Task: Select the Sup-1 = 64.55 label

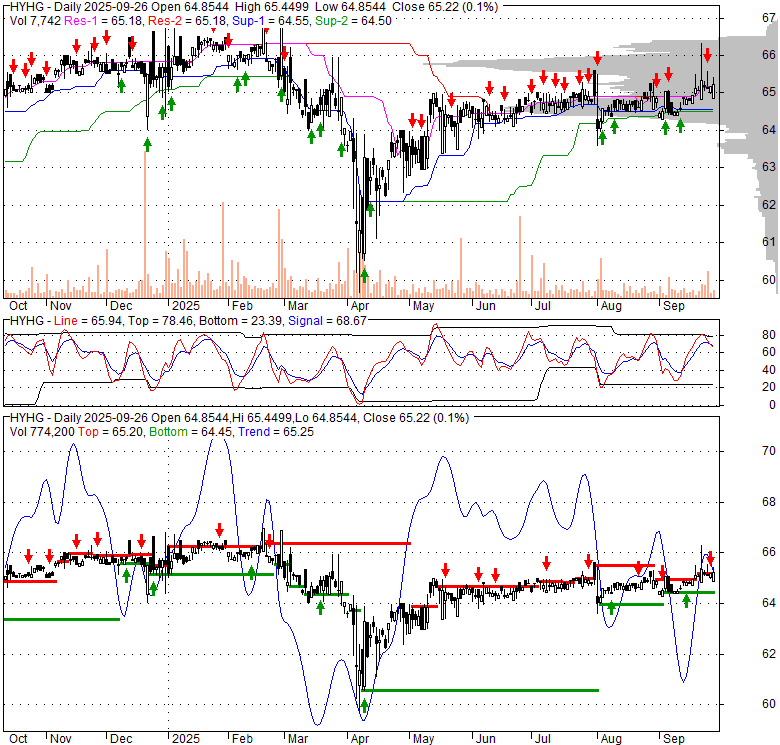Action: pyautogui.click(x=271, y=21)
